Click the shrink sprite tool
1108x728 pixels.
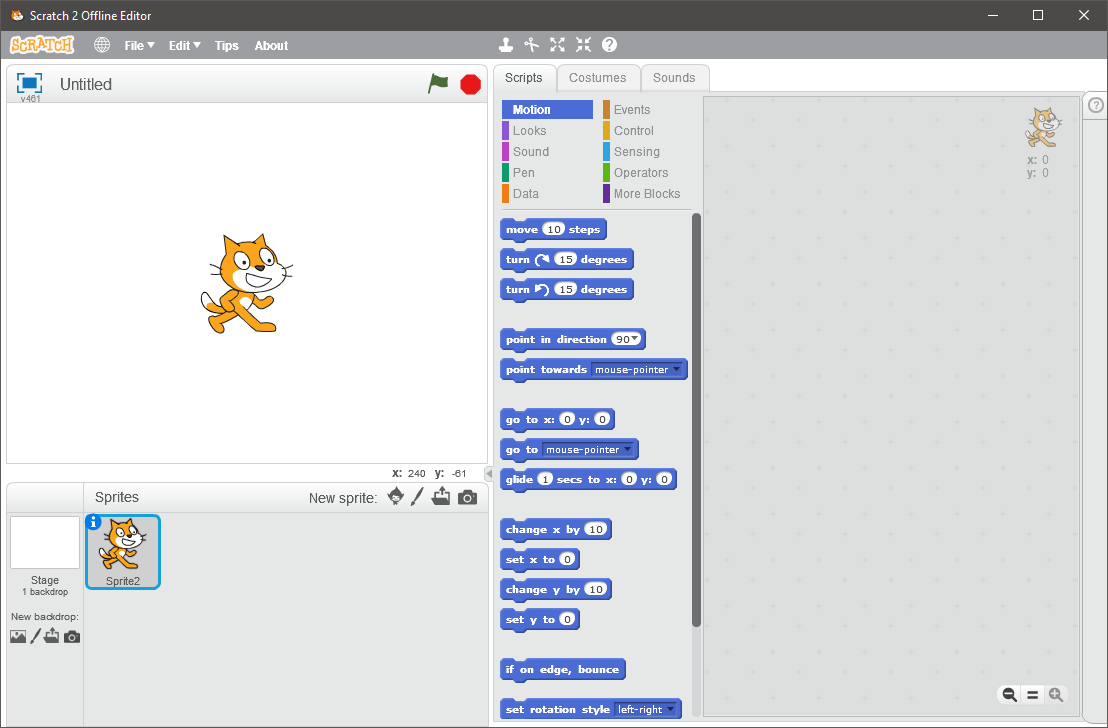tap(583, 44)
